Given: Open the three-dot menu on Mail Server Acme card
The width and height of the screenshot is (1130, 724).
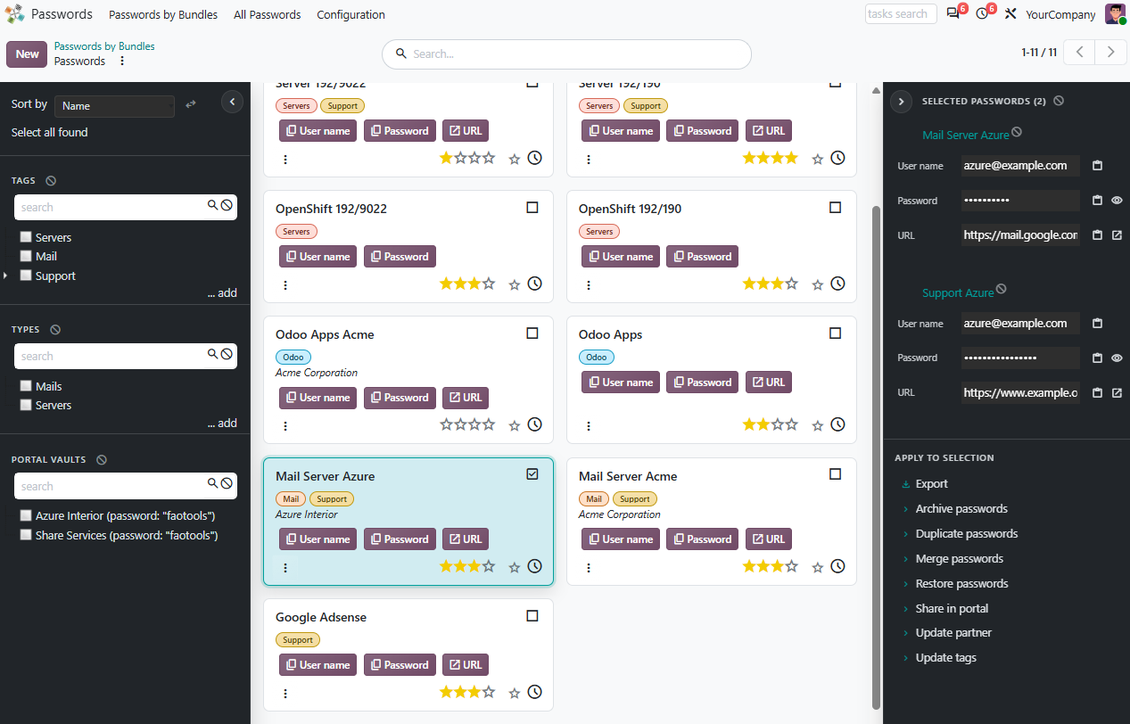Looking at the screenshot, I should (x=589, y=568).
